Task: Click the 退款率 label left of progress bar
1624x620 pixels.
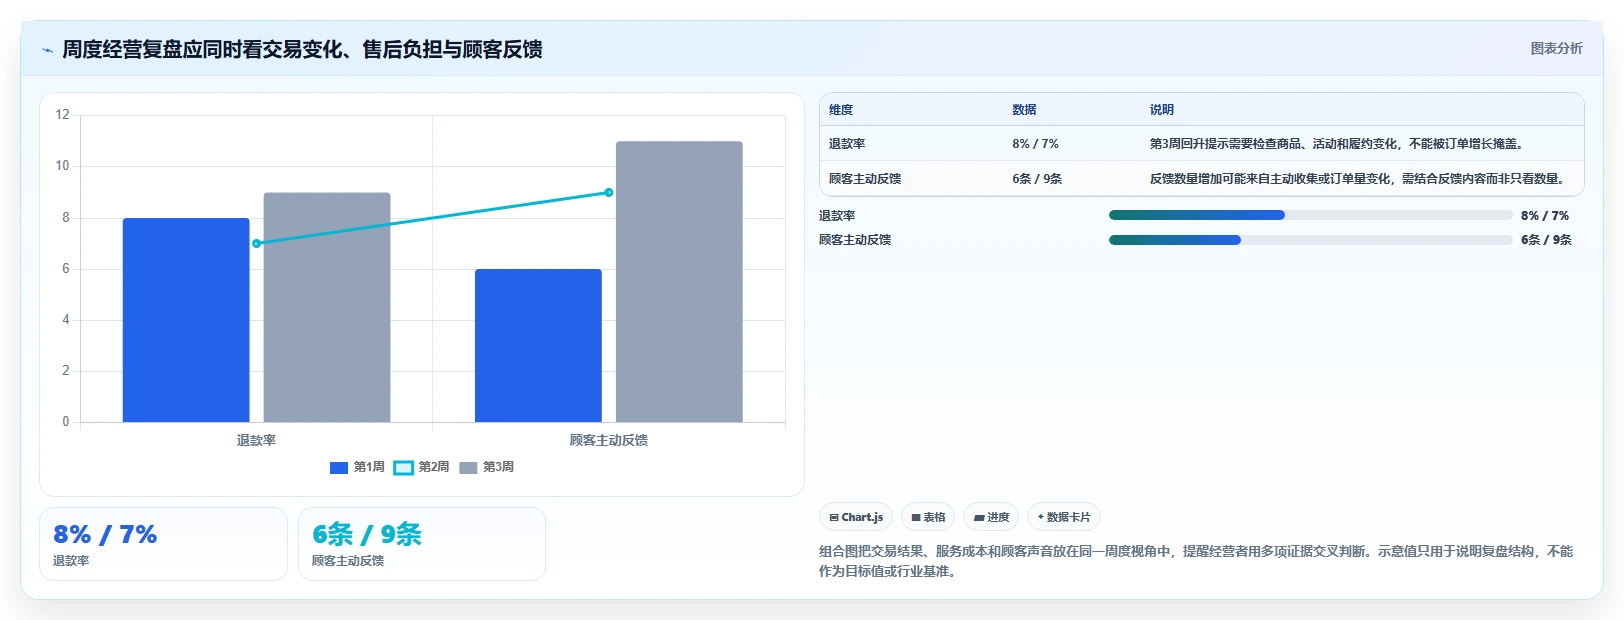Action: click(x=837, y=216)
